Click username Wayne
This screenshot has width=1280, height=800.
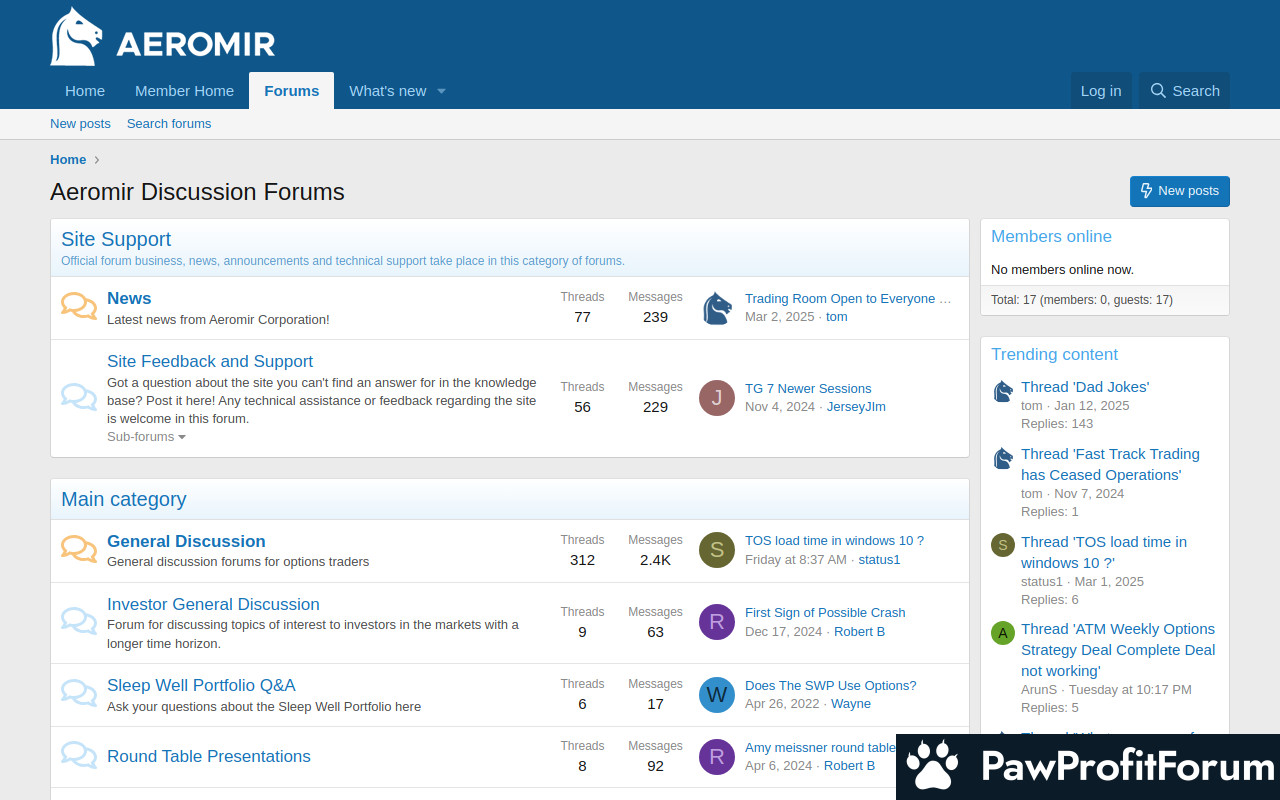click(x=851, y=703)
